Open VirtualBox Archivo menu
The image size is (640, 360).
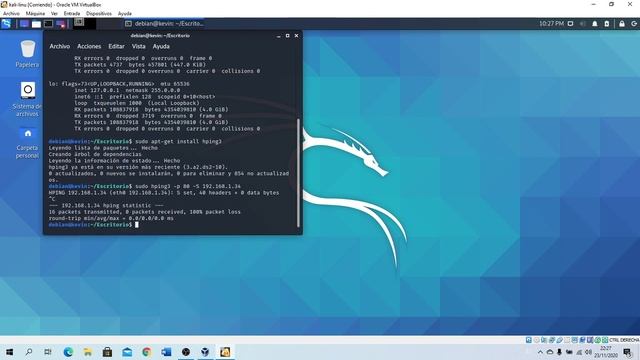tap(11, 13)
